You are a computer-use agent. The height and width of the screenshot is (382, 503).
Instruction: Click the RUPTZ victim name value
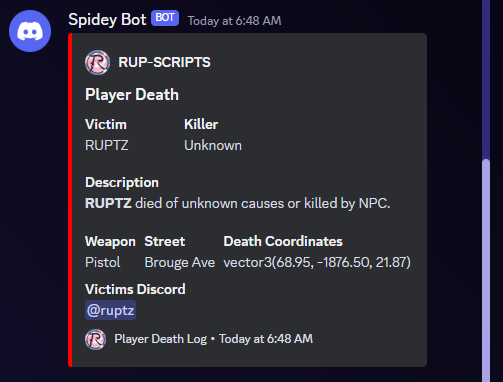click(x=107, y=145)
